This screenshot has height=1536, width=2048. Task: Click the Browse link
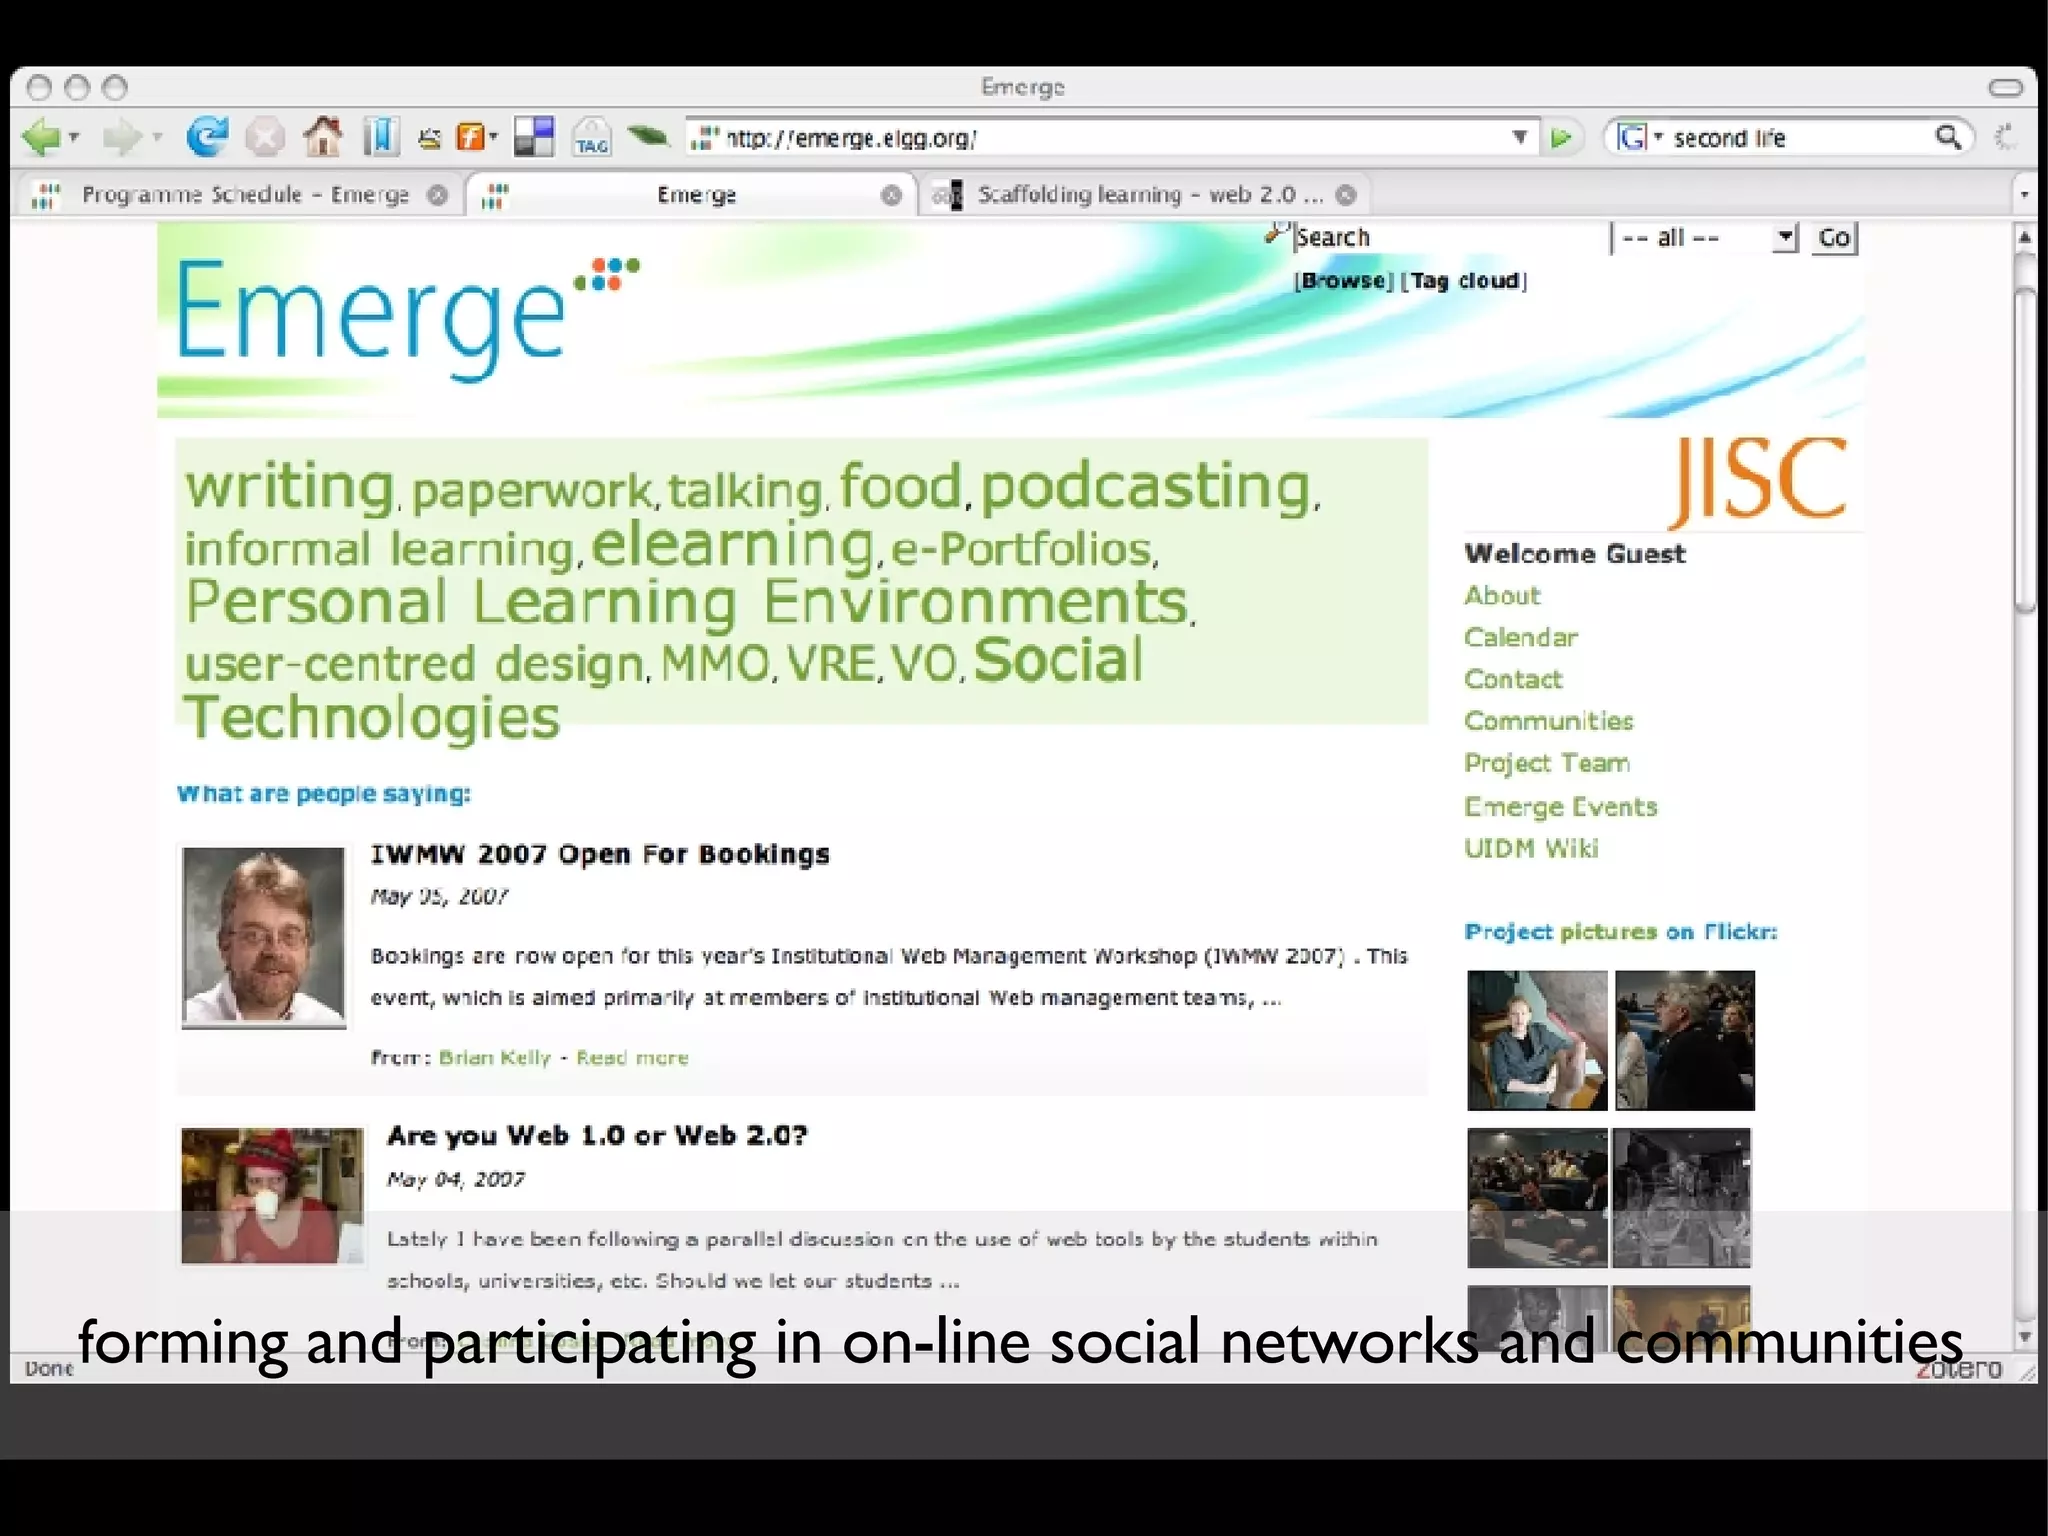pos(1344,281)
